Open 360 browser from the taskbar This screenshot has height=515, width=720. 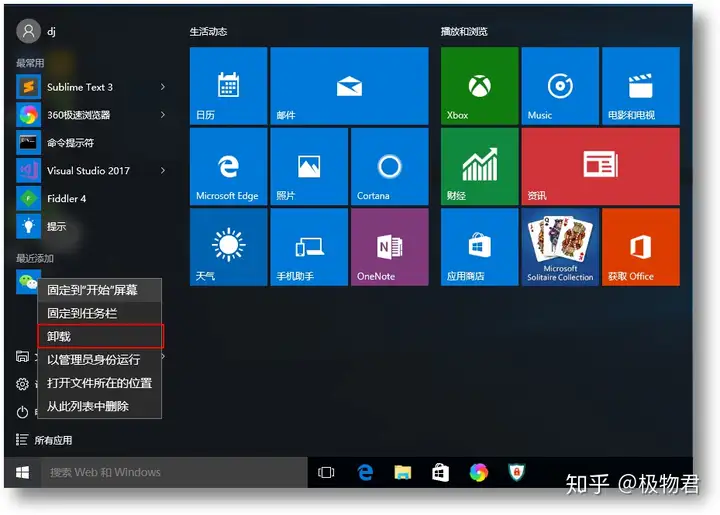point(478,472)
